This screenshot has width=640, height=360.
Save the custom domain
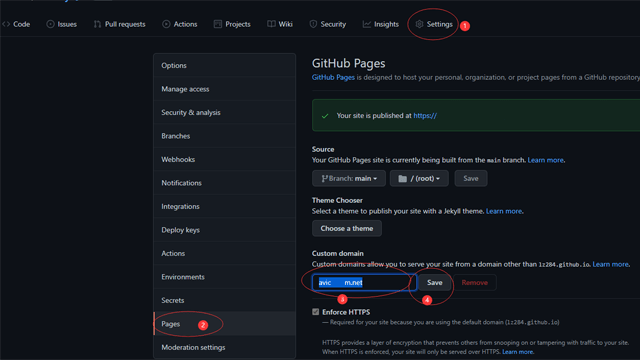coord(434,282)
